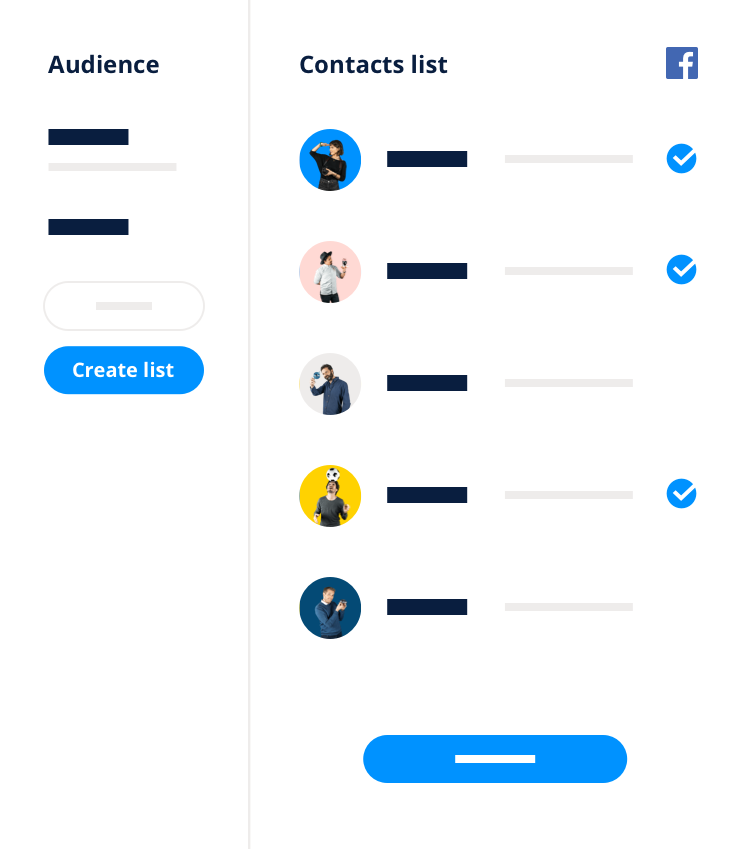Viewport: 746px width, 850px height.
Task: Click the Audience heading
Action: [104, 65]
